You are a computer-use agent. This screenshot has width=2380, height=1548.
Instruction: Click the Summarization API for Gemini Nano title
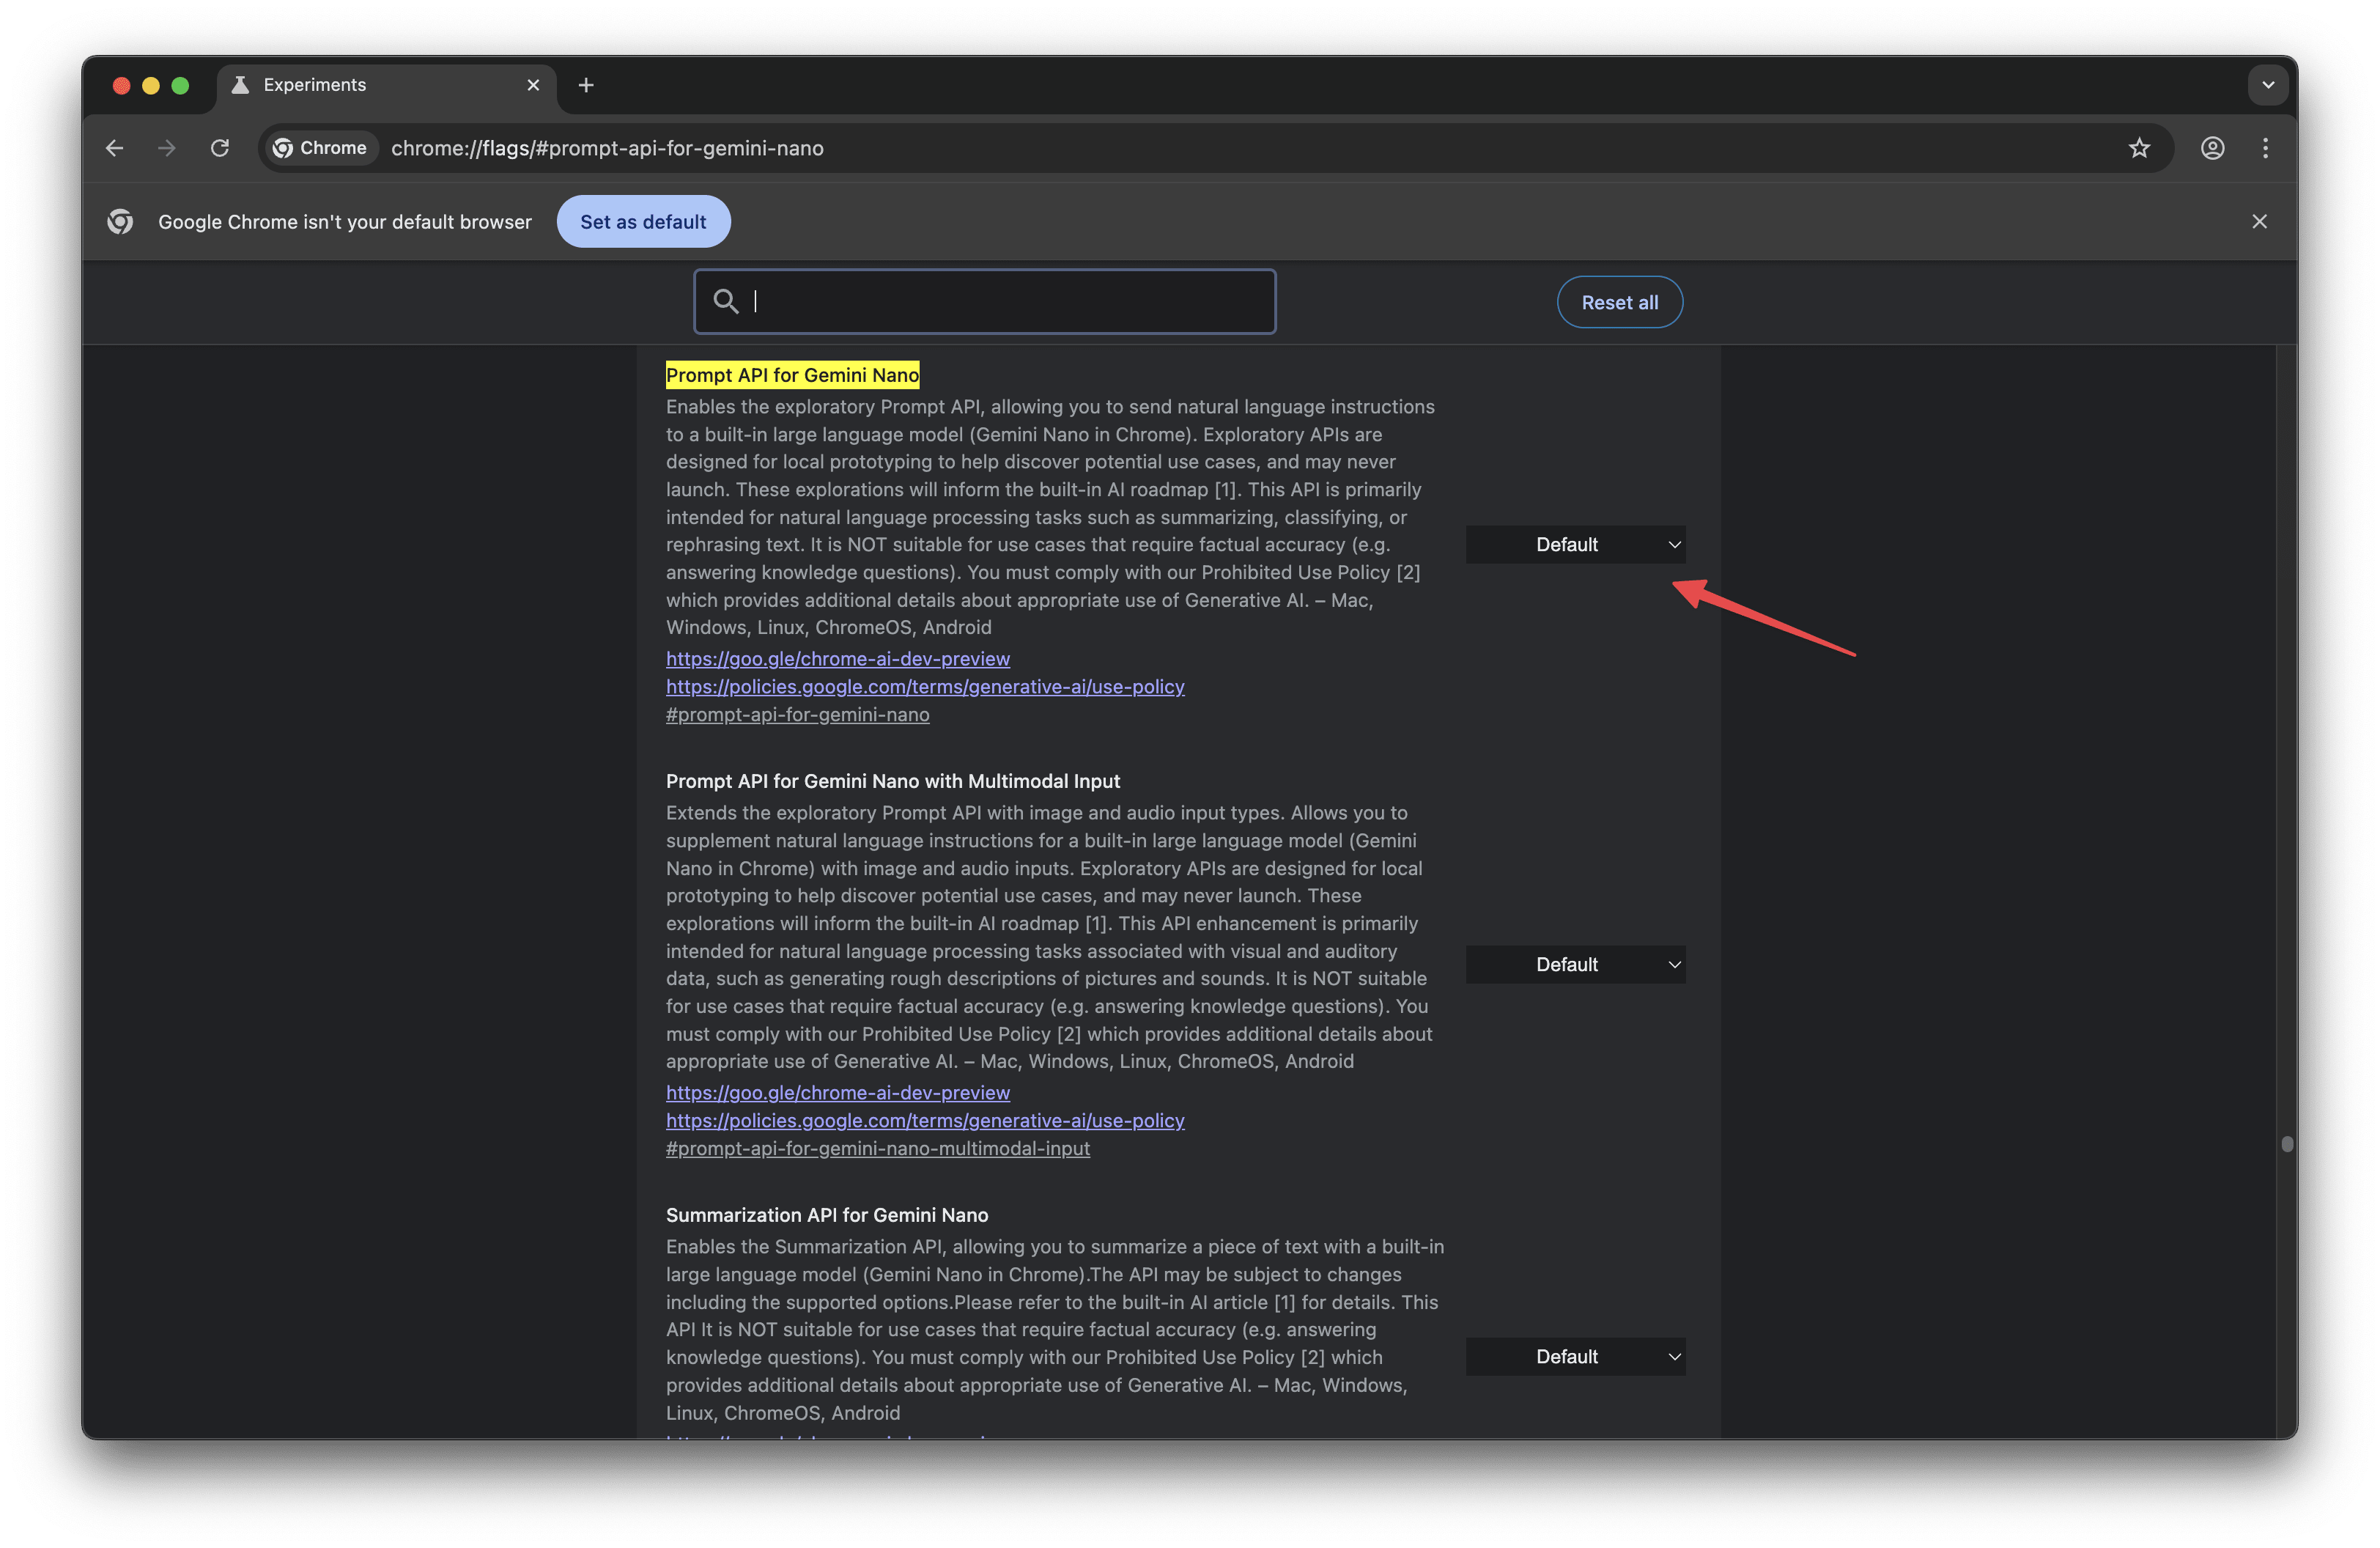pos(827,1215)
